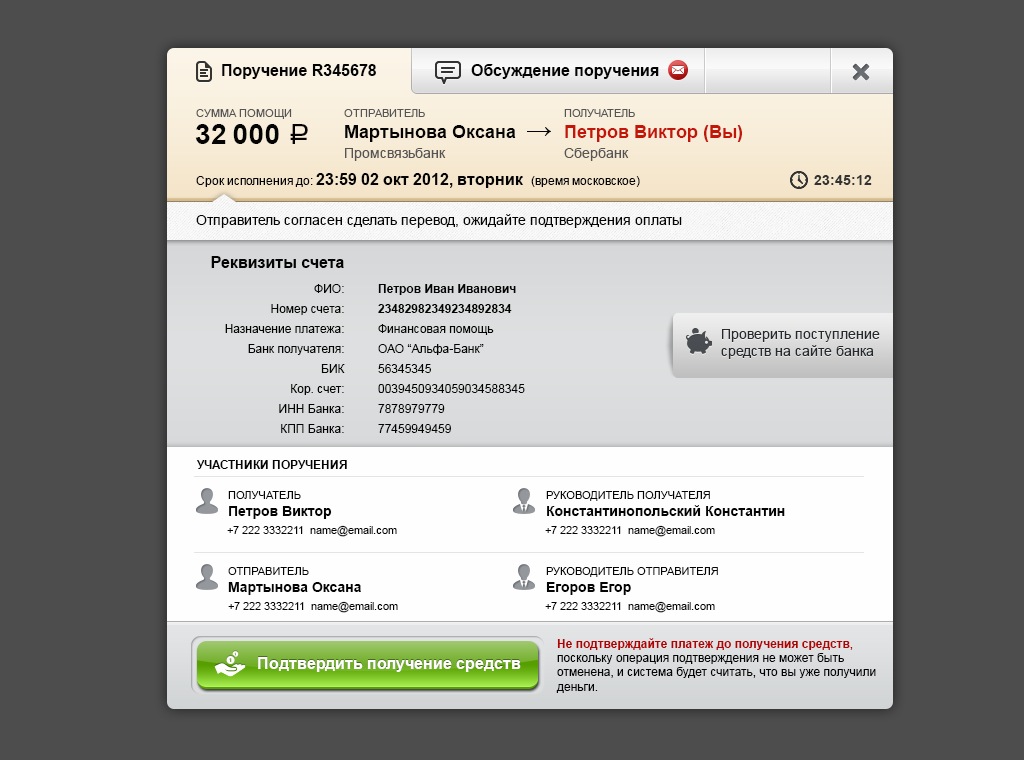The height and width of the screenshot is (760, 1024).
Task: Click the account number 2348298234923489​2834
Action: [x=444, y=309]
